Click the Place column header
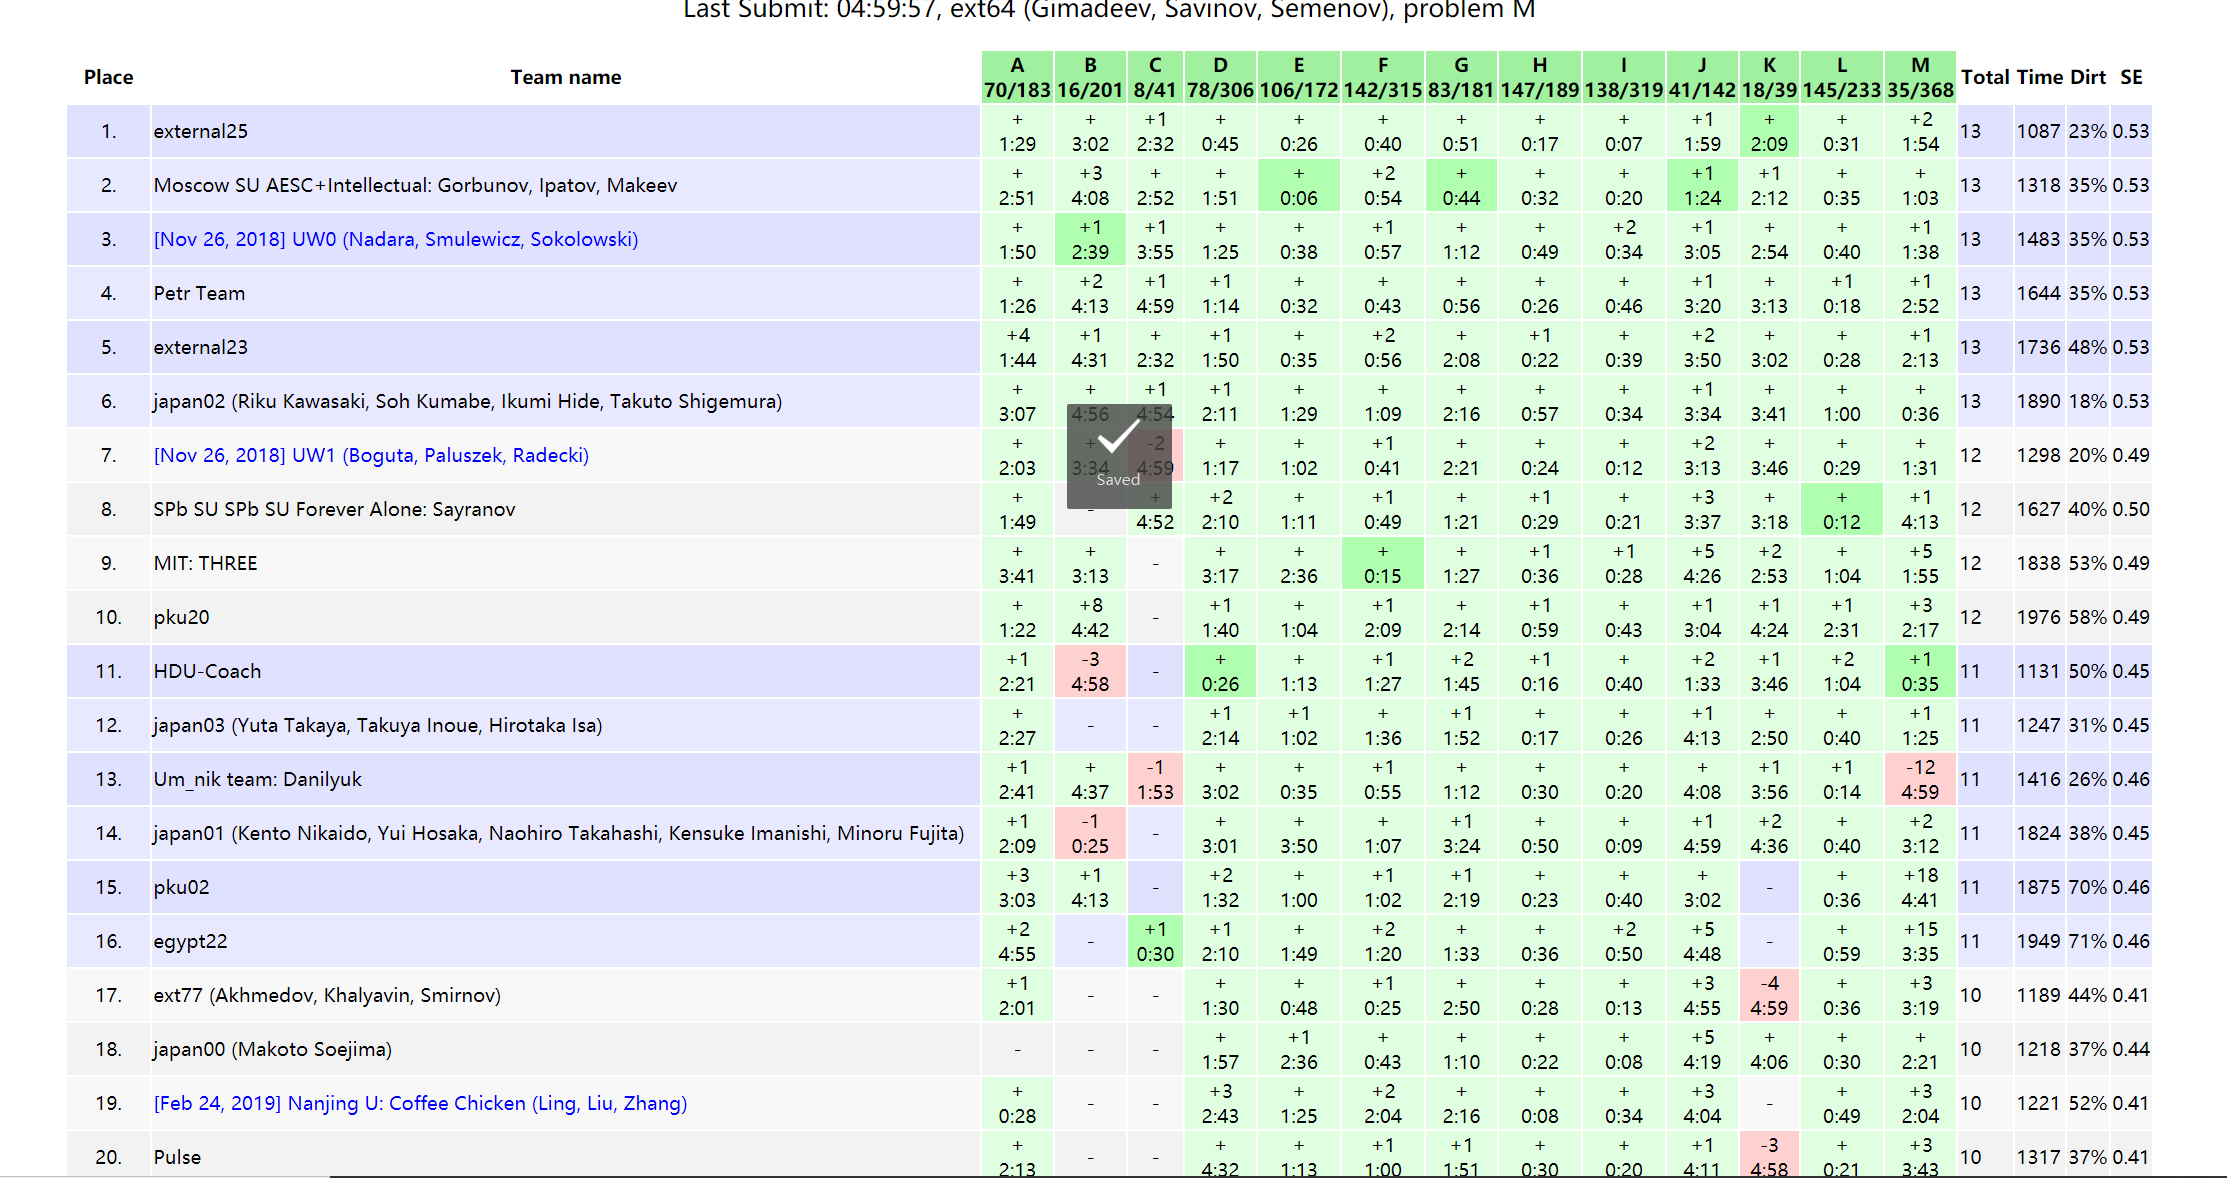The height and width of the screenshot is (1178, 2227). tap(108, 77)
